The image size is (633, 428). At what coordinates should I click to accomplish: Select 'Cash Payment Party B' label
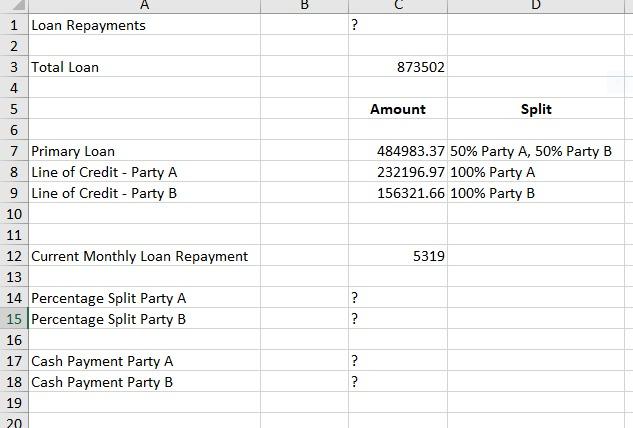102,382
